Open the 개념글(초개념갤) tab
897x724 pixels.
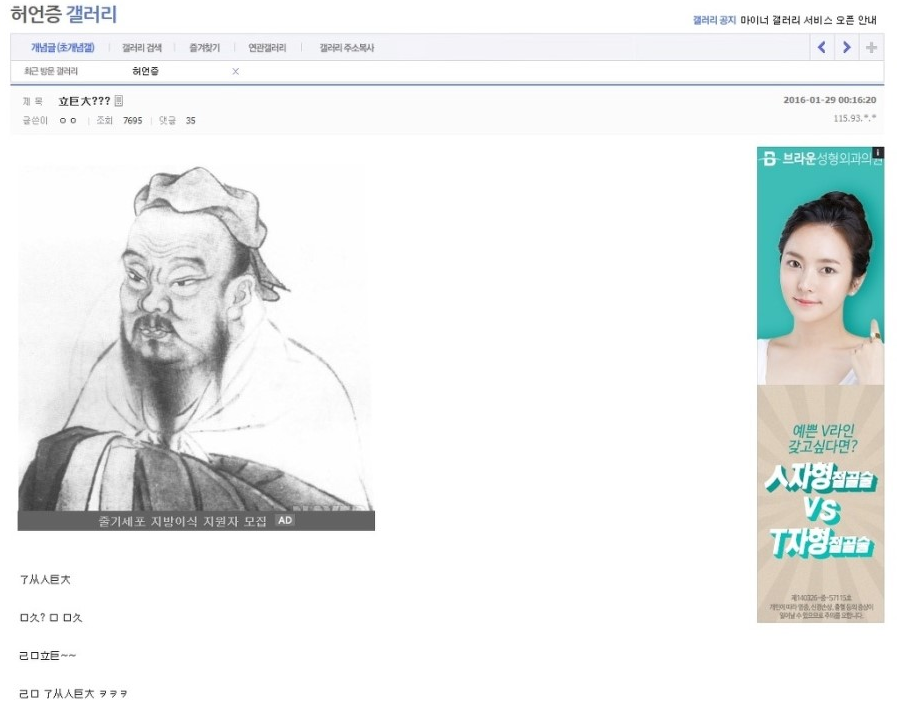(62, 47)
